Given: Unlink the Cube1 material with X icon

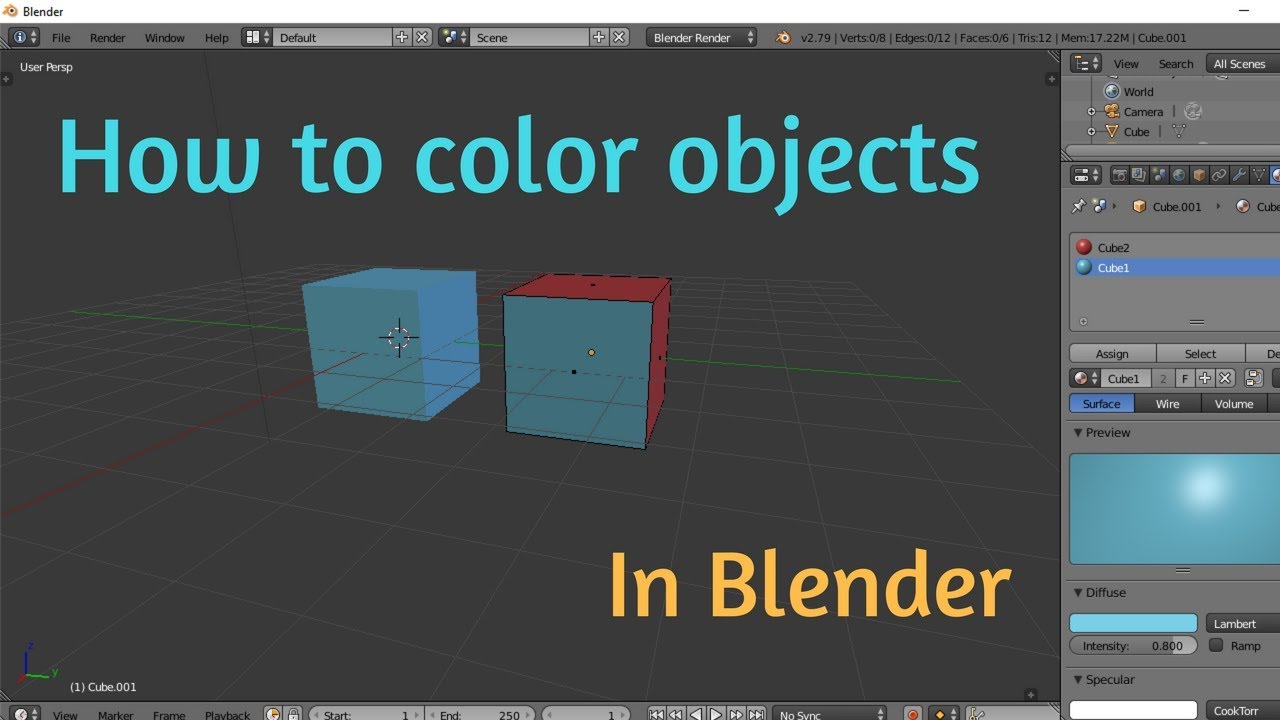Looking at the screenshot, I should coord(1225,378).
